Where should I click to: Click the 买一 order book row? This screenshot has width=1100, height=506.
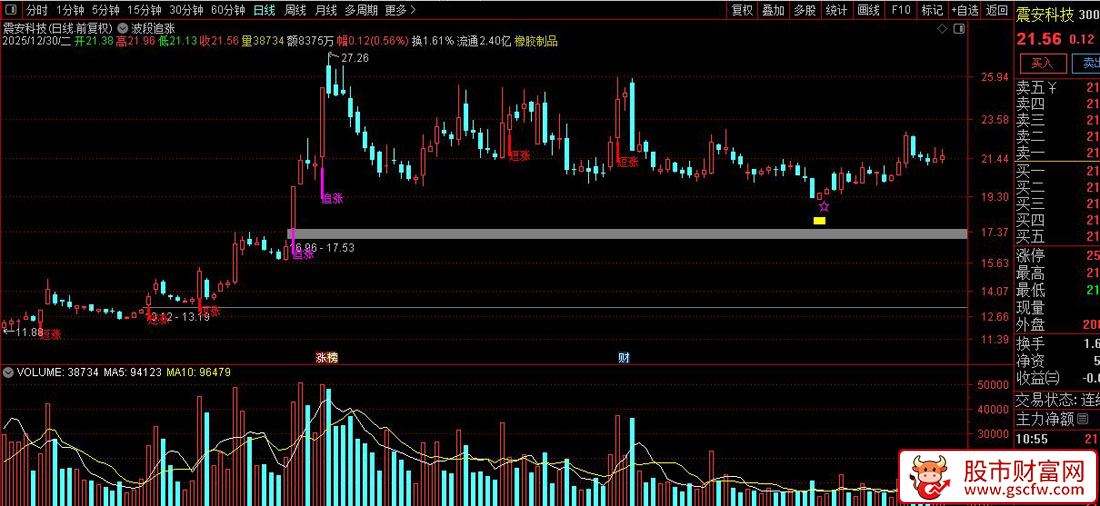[x=1058, y=171]
